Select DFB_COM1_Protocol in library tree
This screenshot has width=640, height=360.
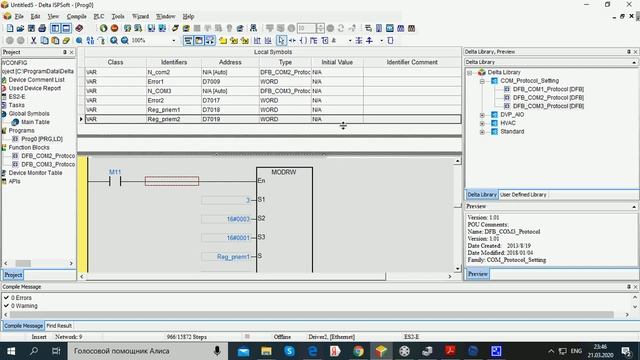[x=548, y=89]
